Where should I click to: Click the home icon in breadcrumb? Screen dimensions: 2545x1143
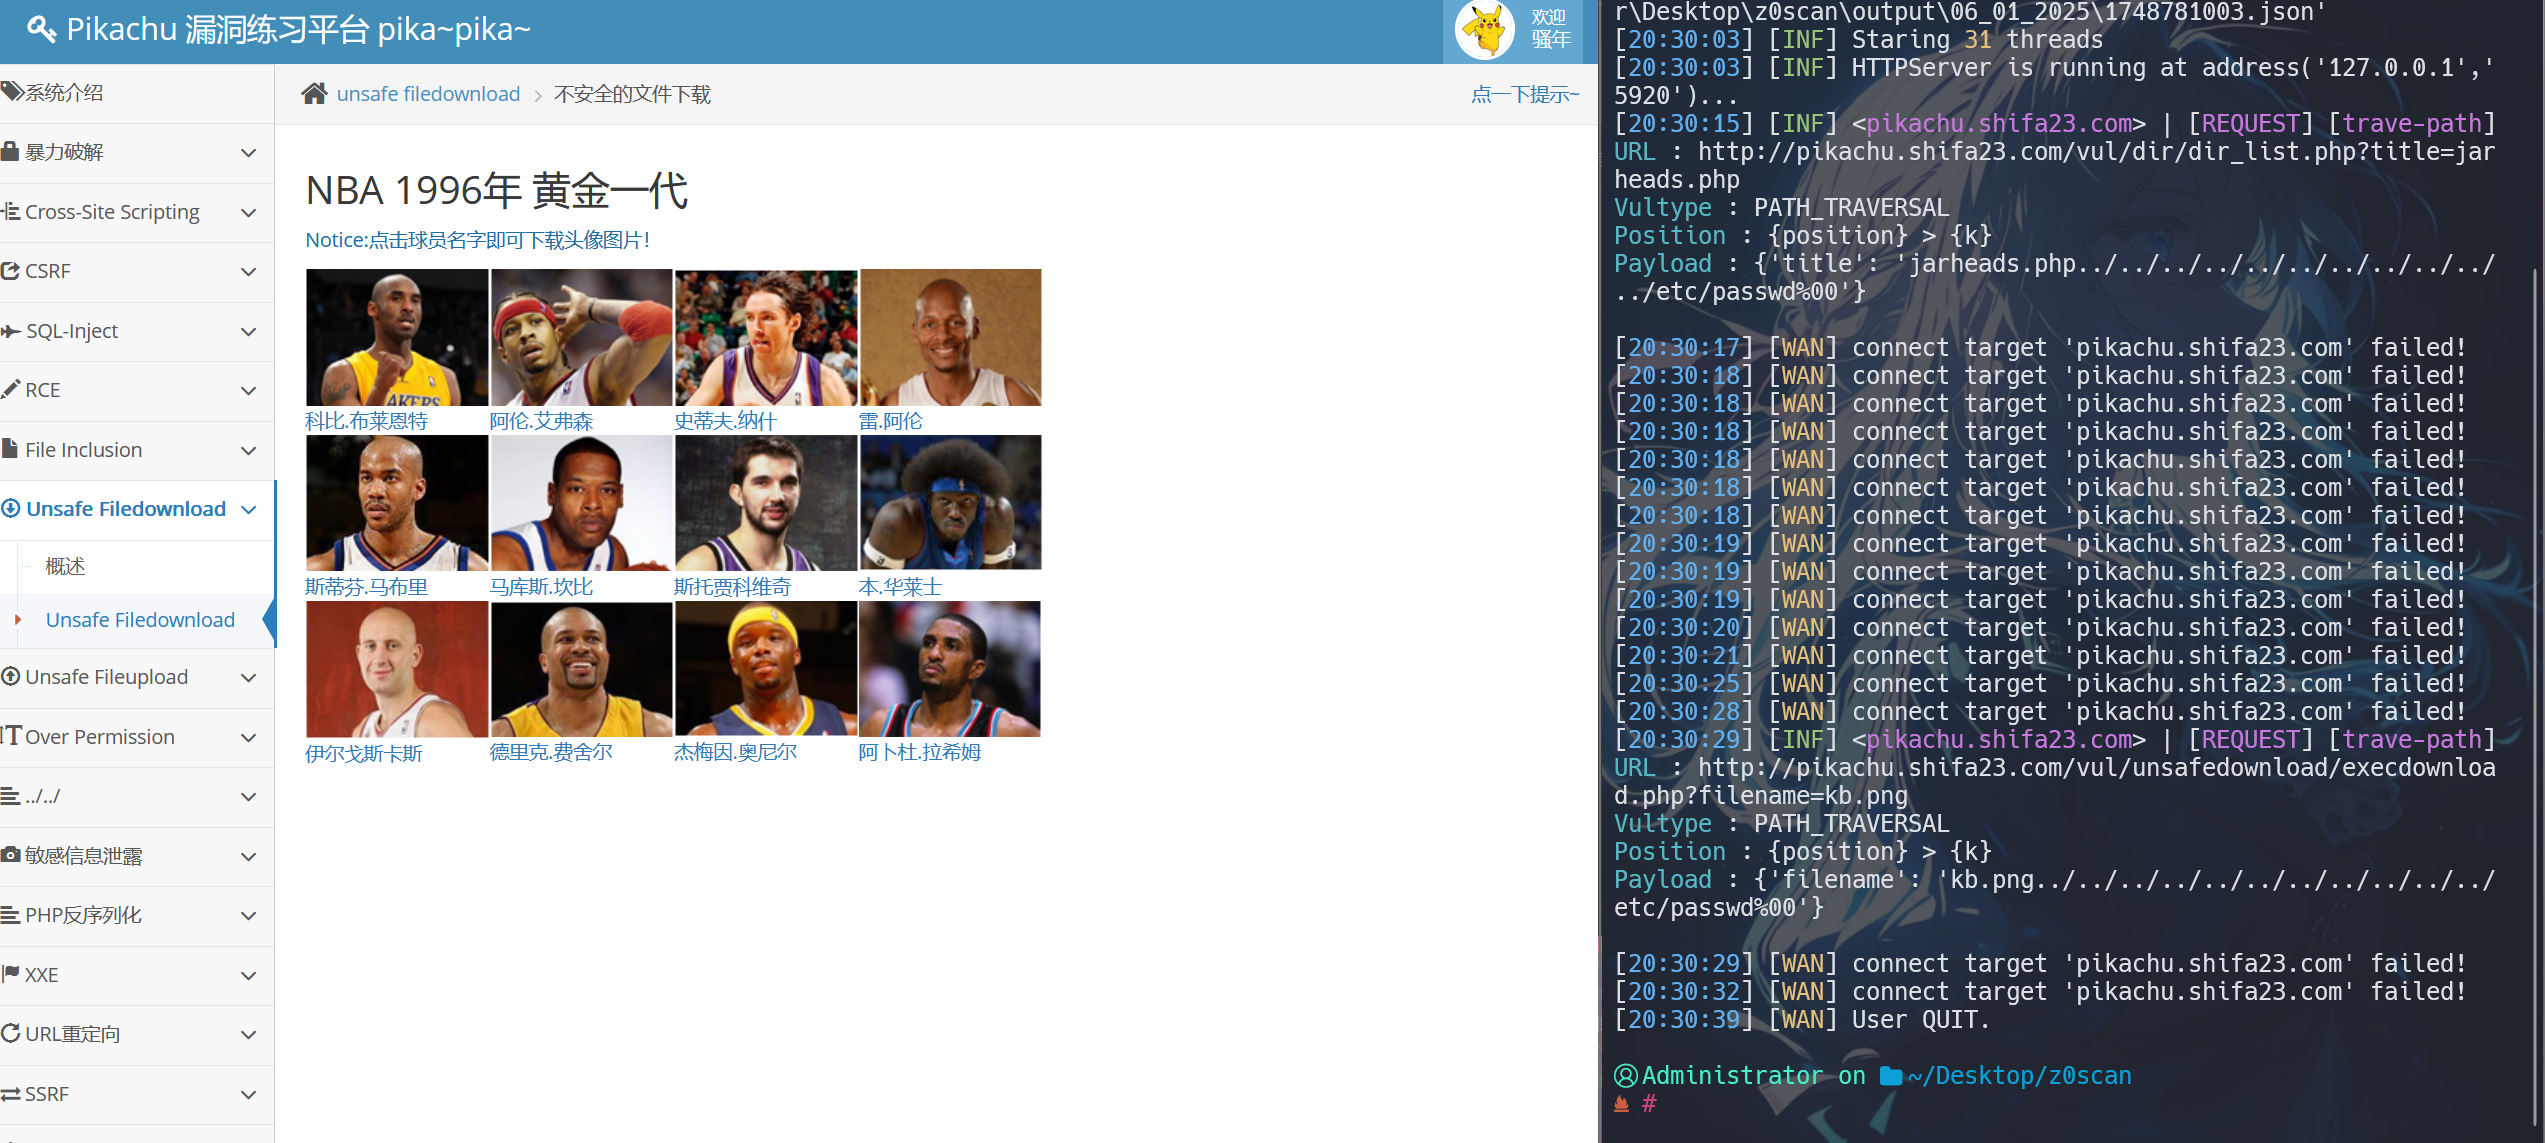pyautogui.click(x=314, y=94)
